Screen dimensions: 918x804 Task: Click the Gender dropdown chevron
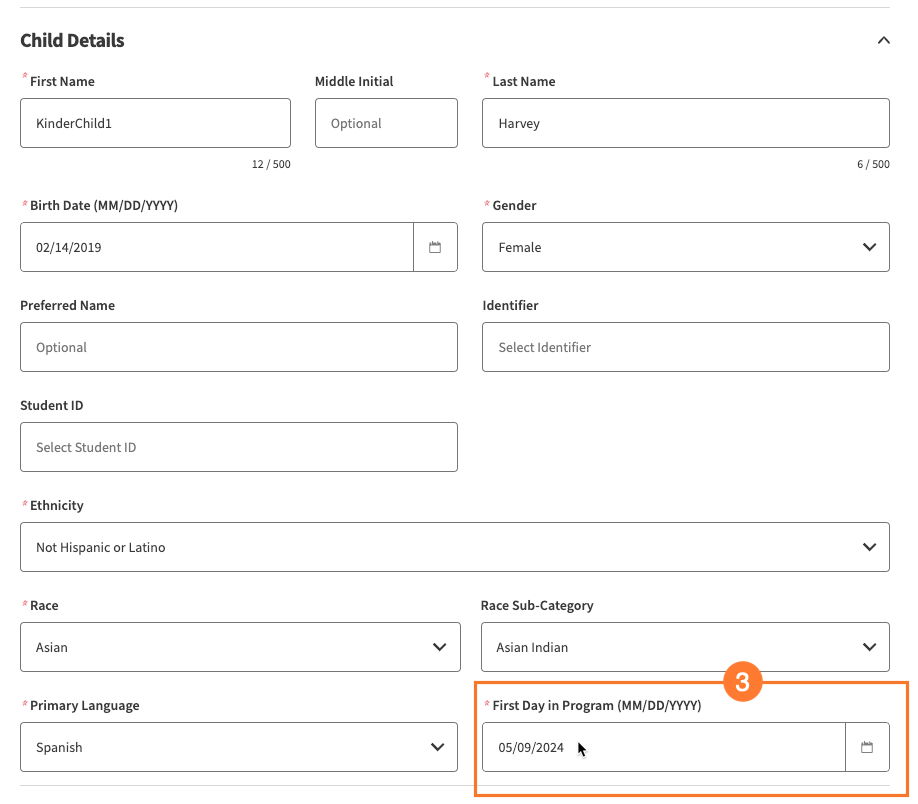pyautogui.click(x=870, y=247)
